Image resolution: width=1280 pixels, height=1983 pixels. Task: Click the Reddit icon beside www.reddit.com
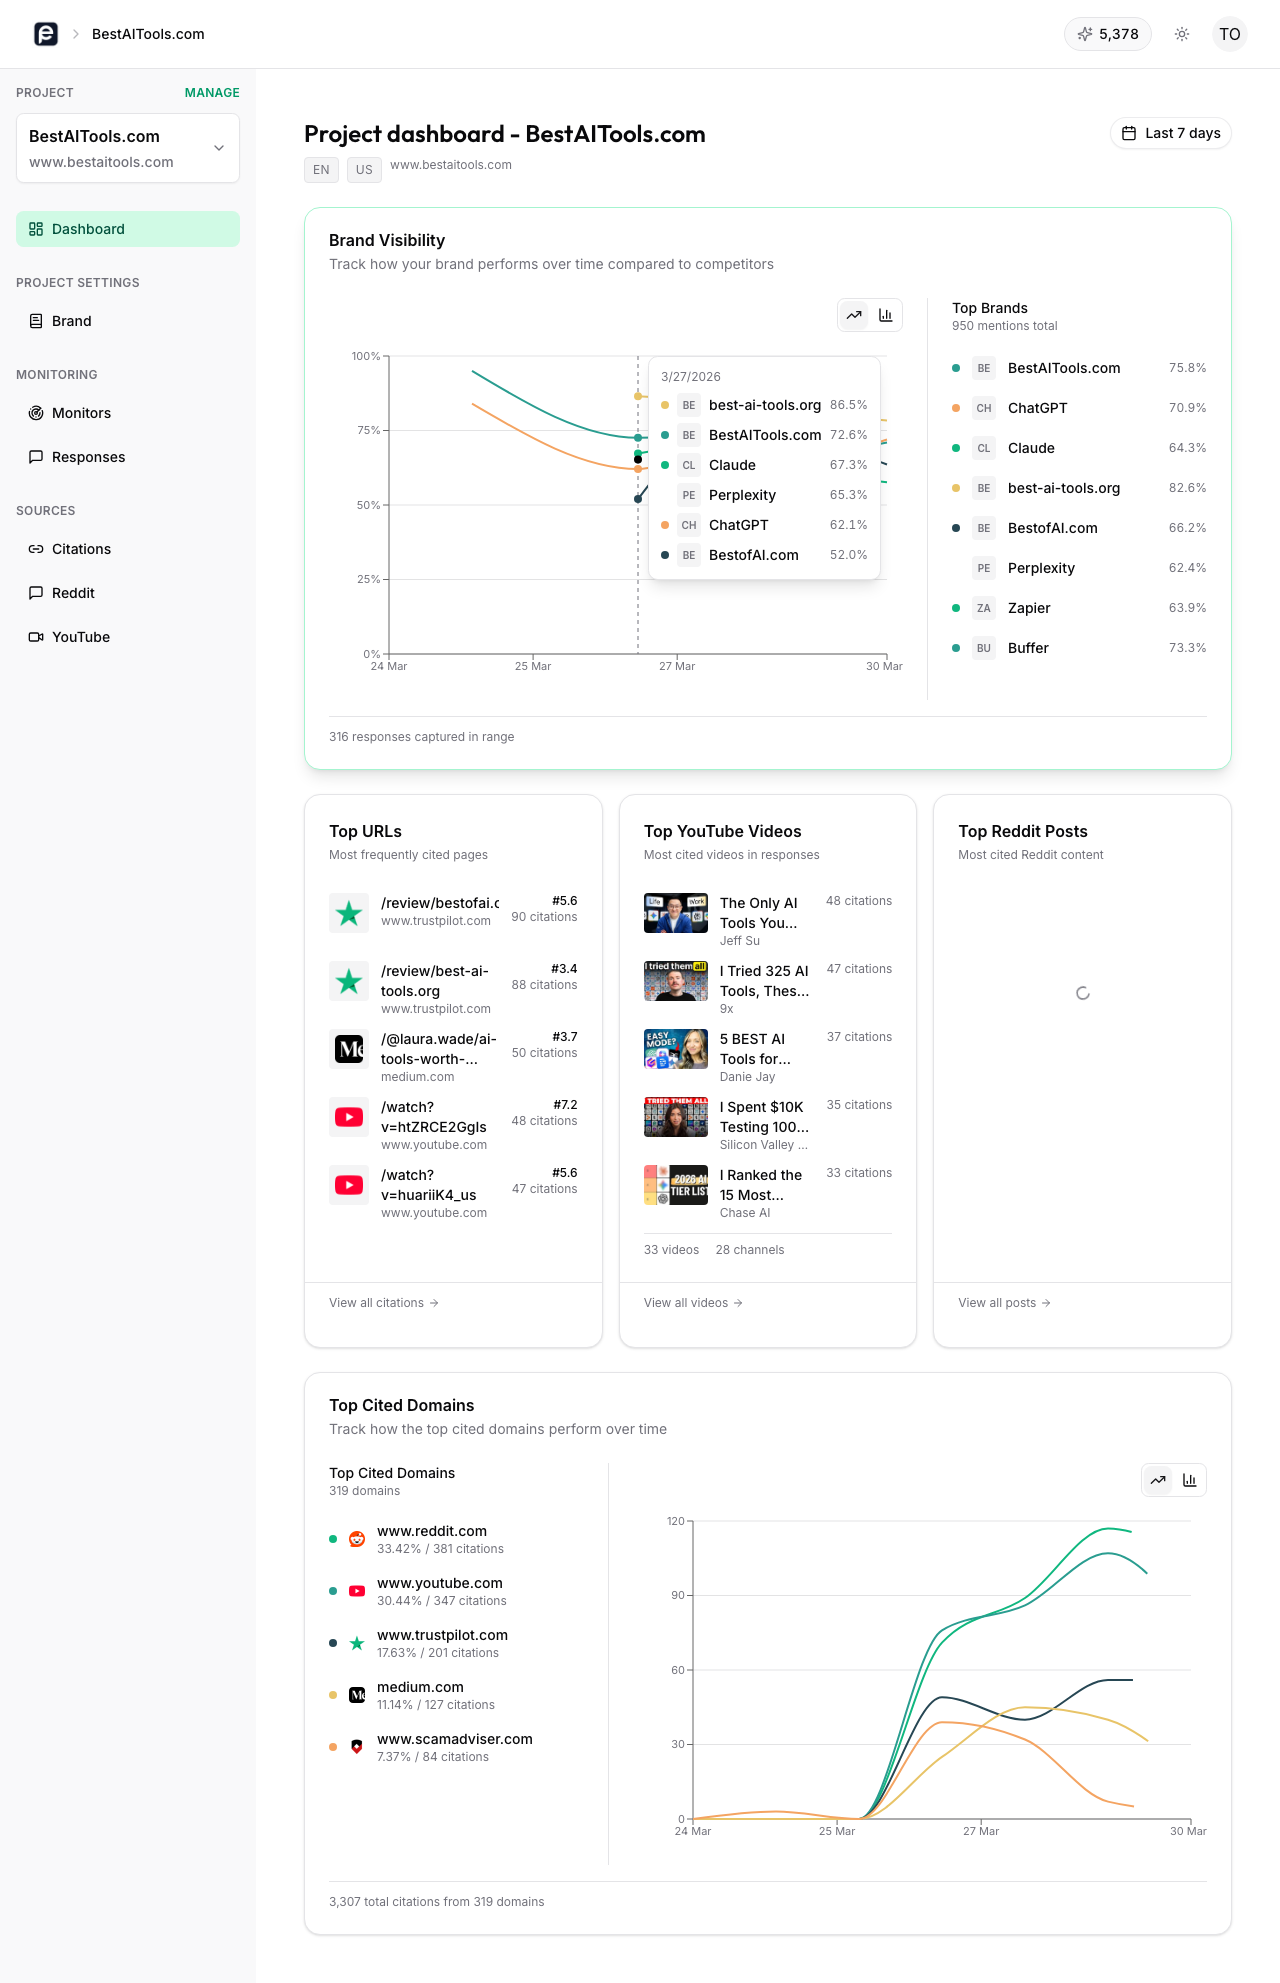pos(357,1539)
